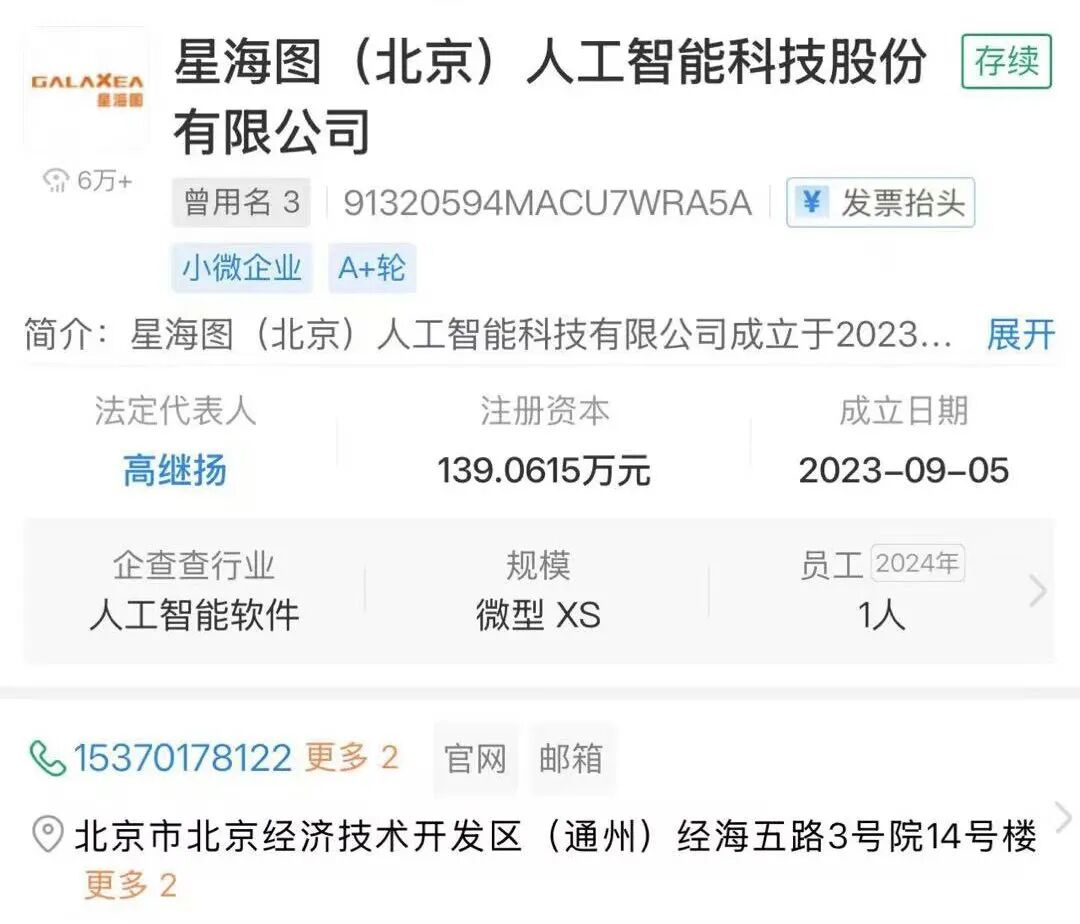This screenshot has width=1080, height=924.
Task: Open the GALAXEA company logo
Action: click(x=87, y=88)
